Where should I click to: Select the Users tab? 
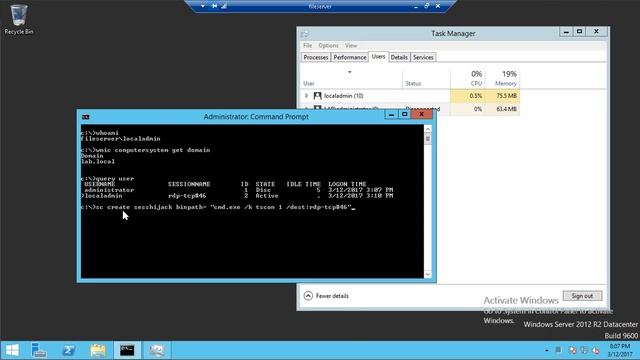[378, 57]
